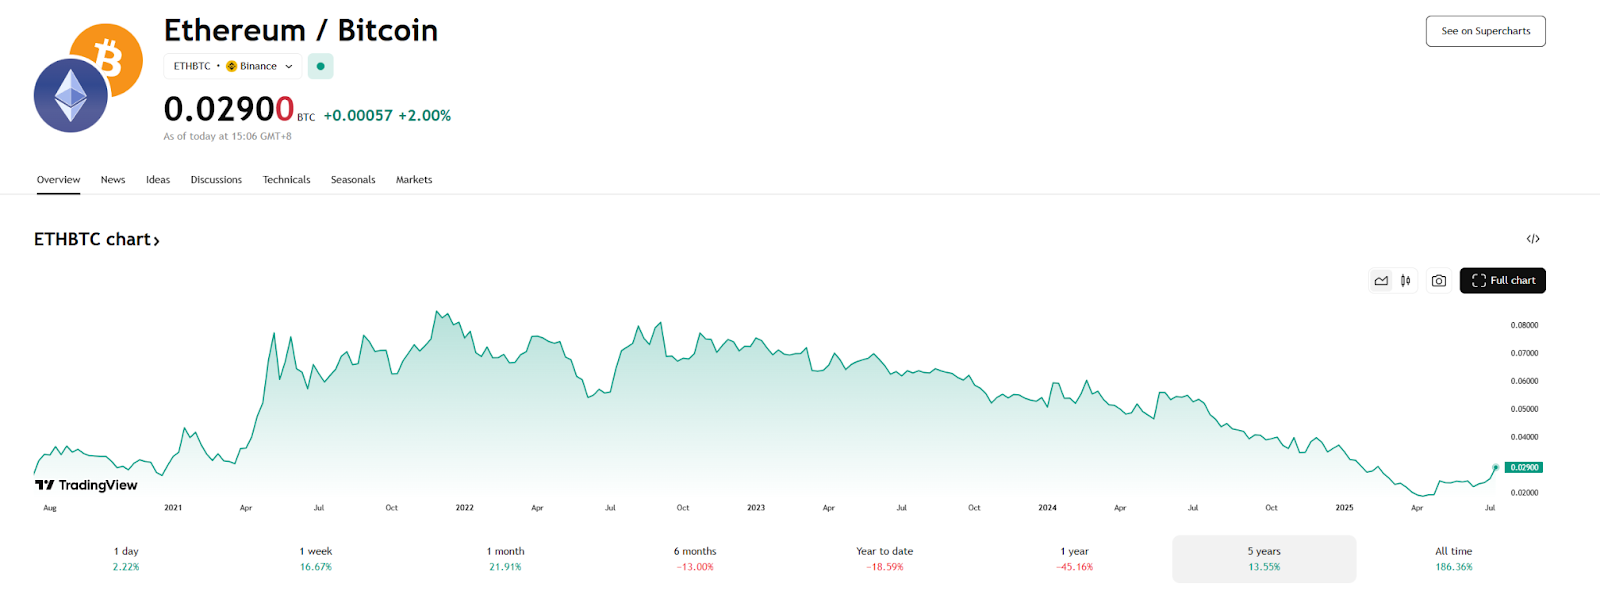Select the area chart style icon
Image resolution: width=1600 pixels, height=598 pixels.
[x=1381, y=281]
